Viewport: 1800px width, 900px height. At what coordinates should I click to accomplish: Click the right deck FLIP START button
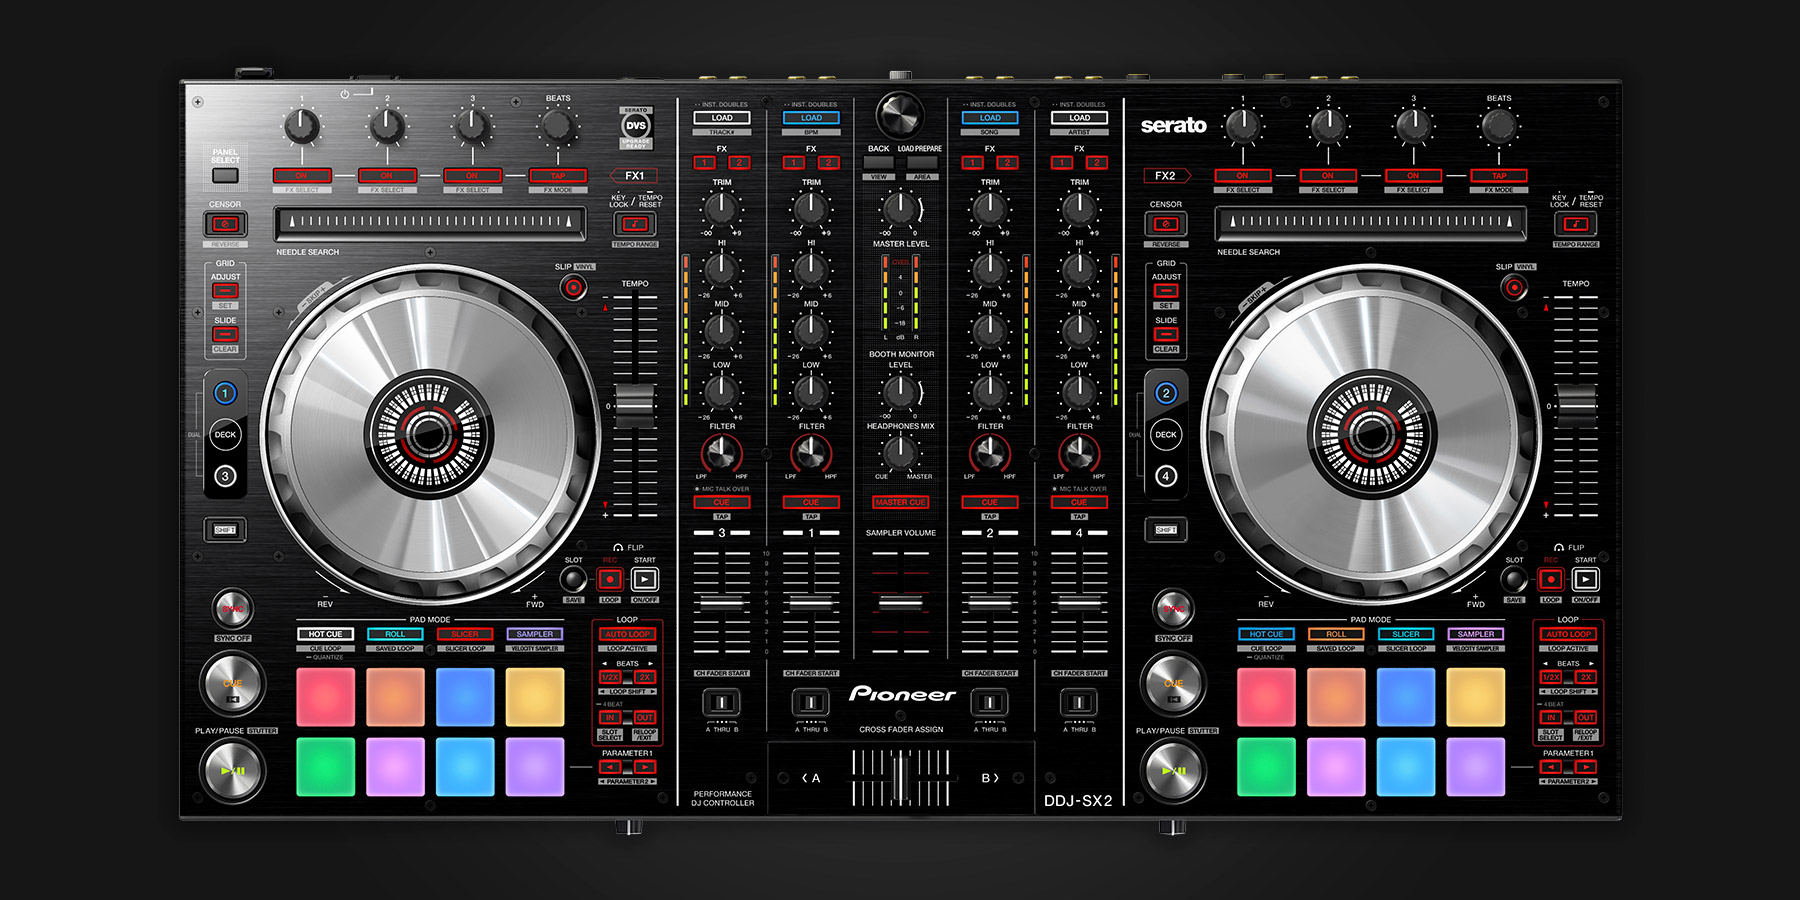coord(1586,579)
